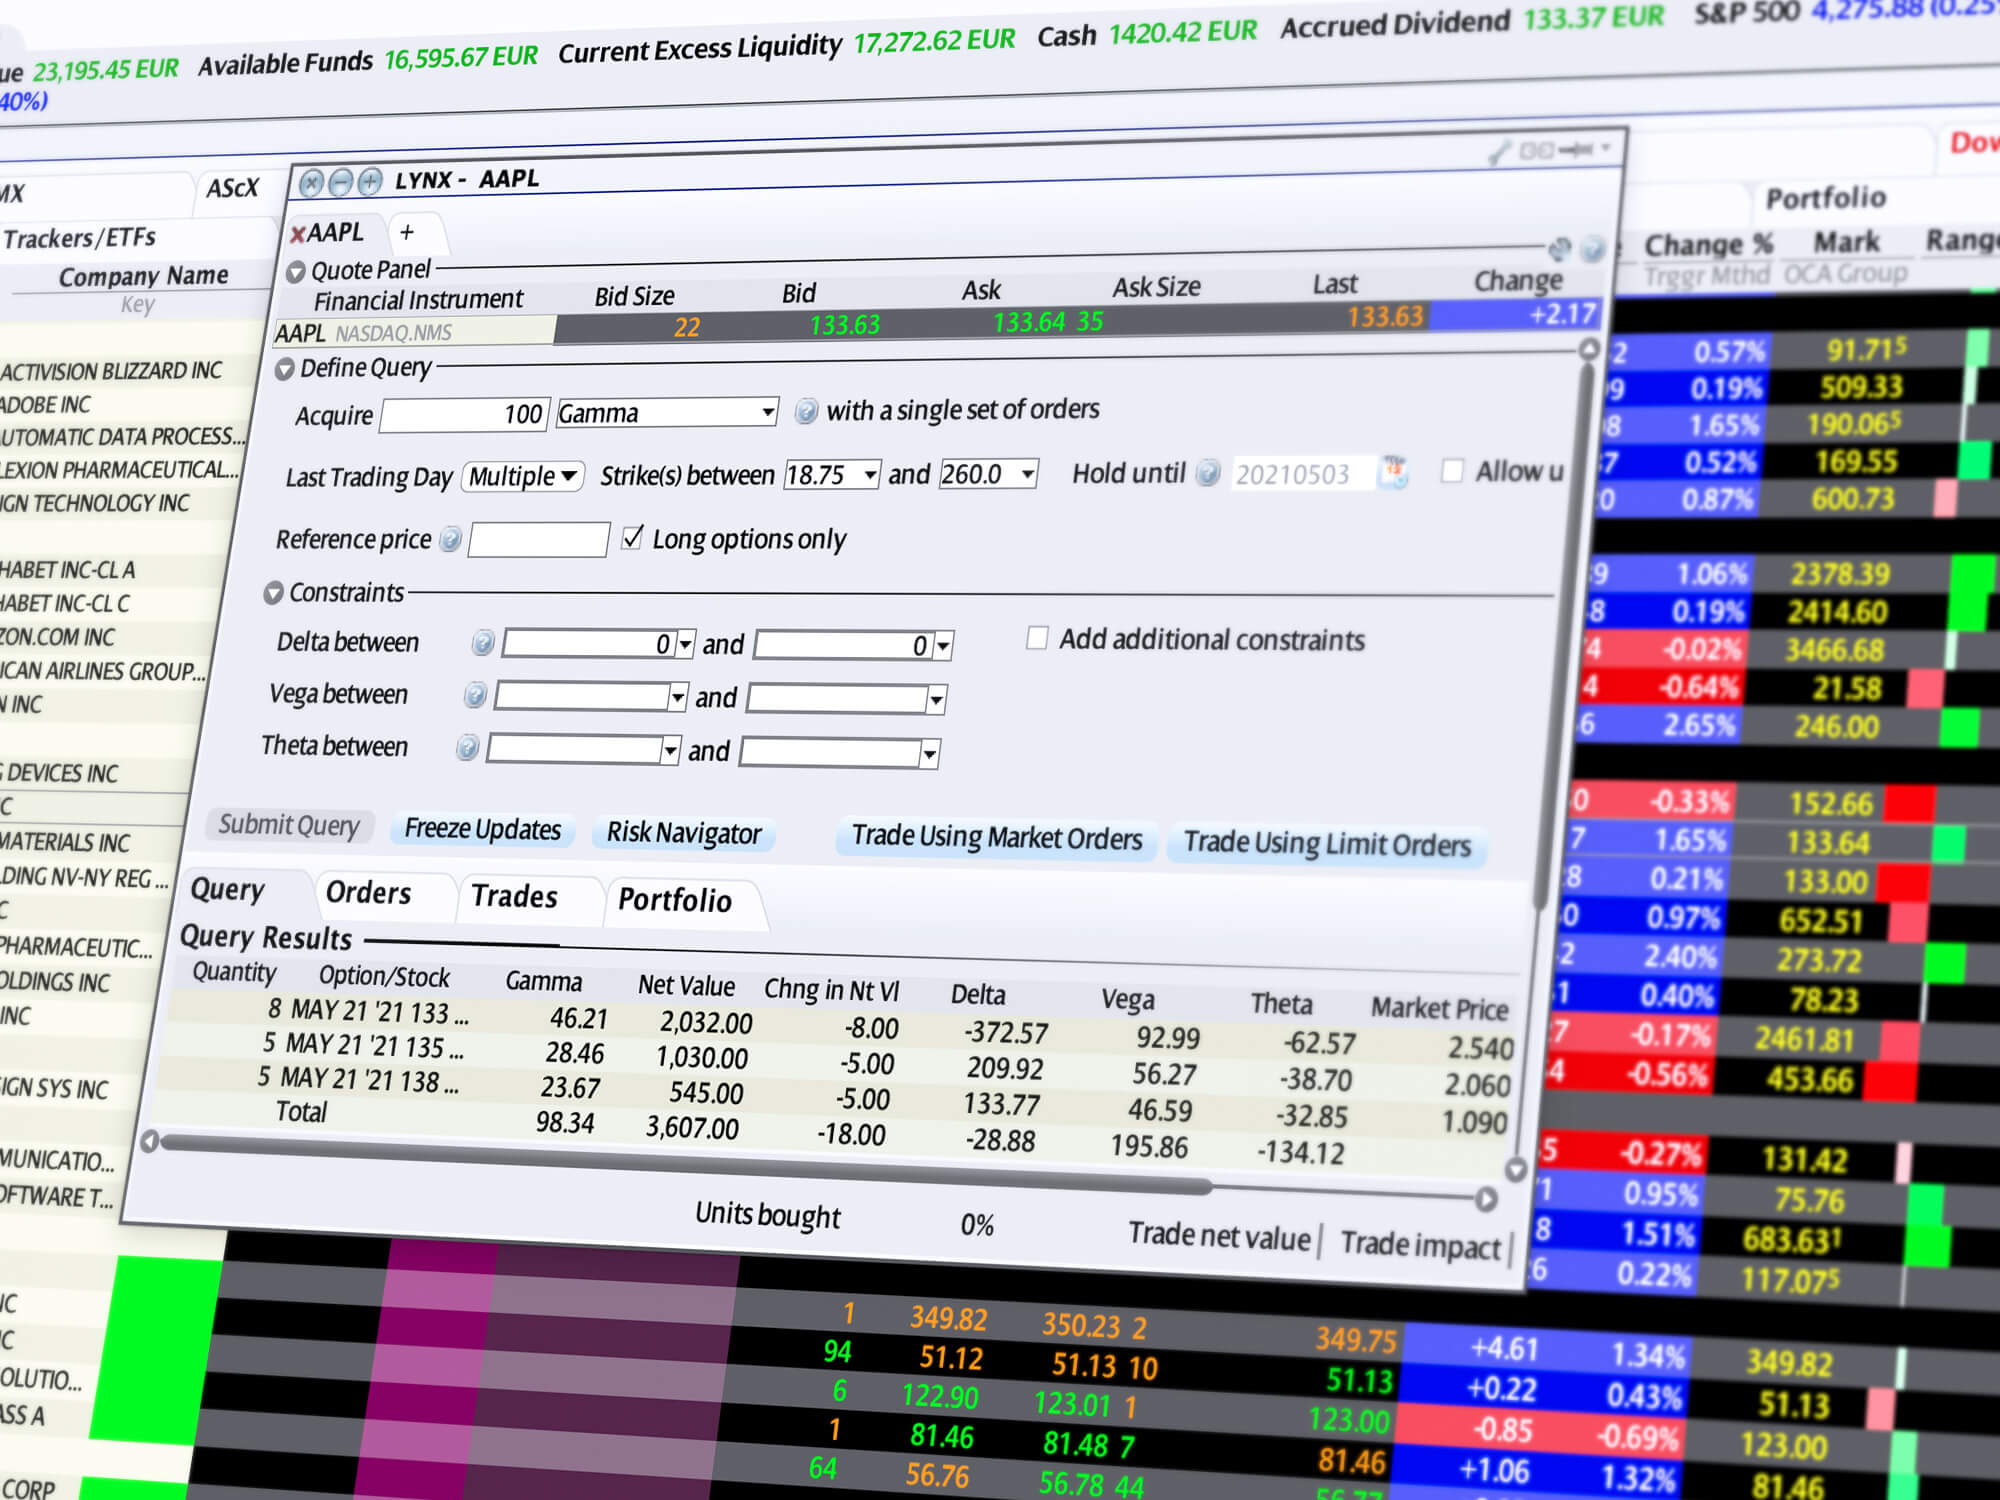Image resolution: width=2000 pixels, height=1500 pixels.
Task: Click the zoom plus button in the LYNX AAPL title bar
Action: click(370, 182)
